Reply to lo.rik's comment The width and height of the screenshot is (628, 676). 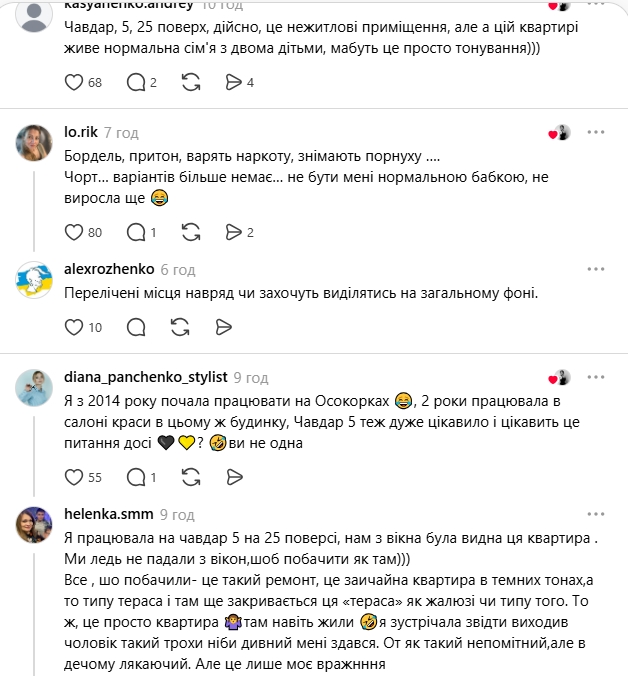pyautogui.click(x=137, y=232)
